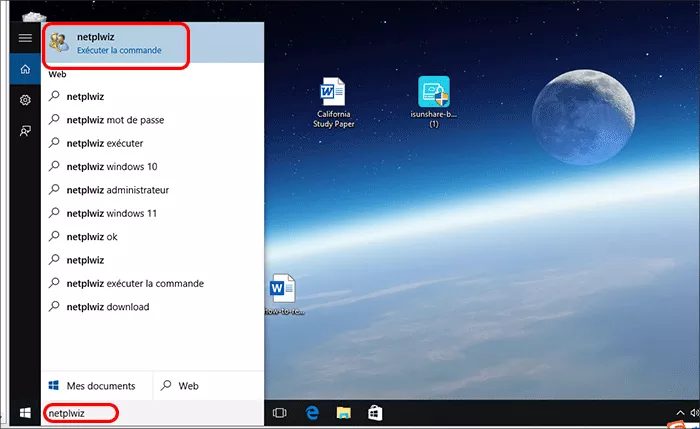The image size is (700, 429).
Task: Click the feedback icon in the search sidebar
Action: (x=25, y=132)
